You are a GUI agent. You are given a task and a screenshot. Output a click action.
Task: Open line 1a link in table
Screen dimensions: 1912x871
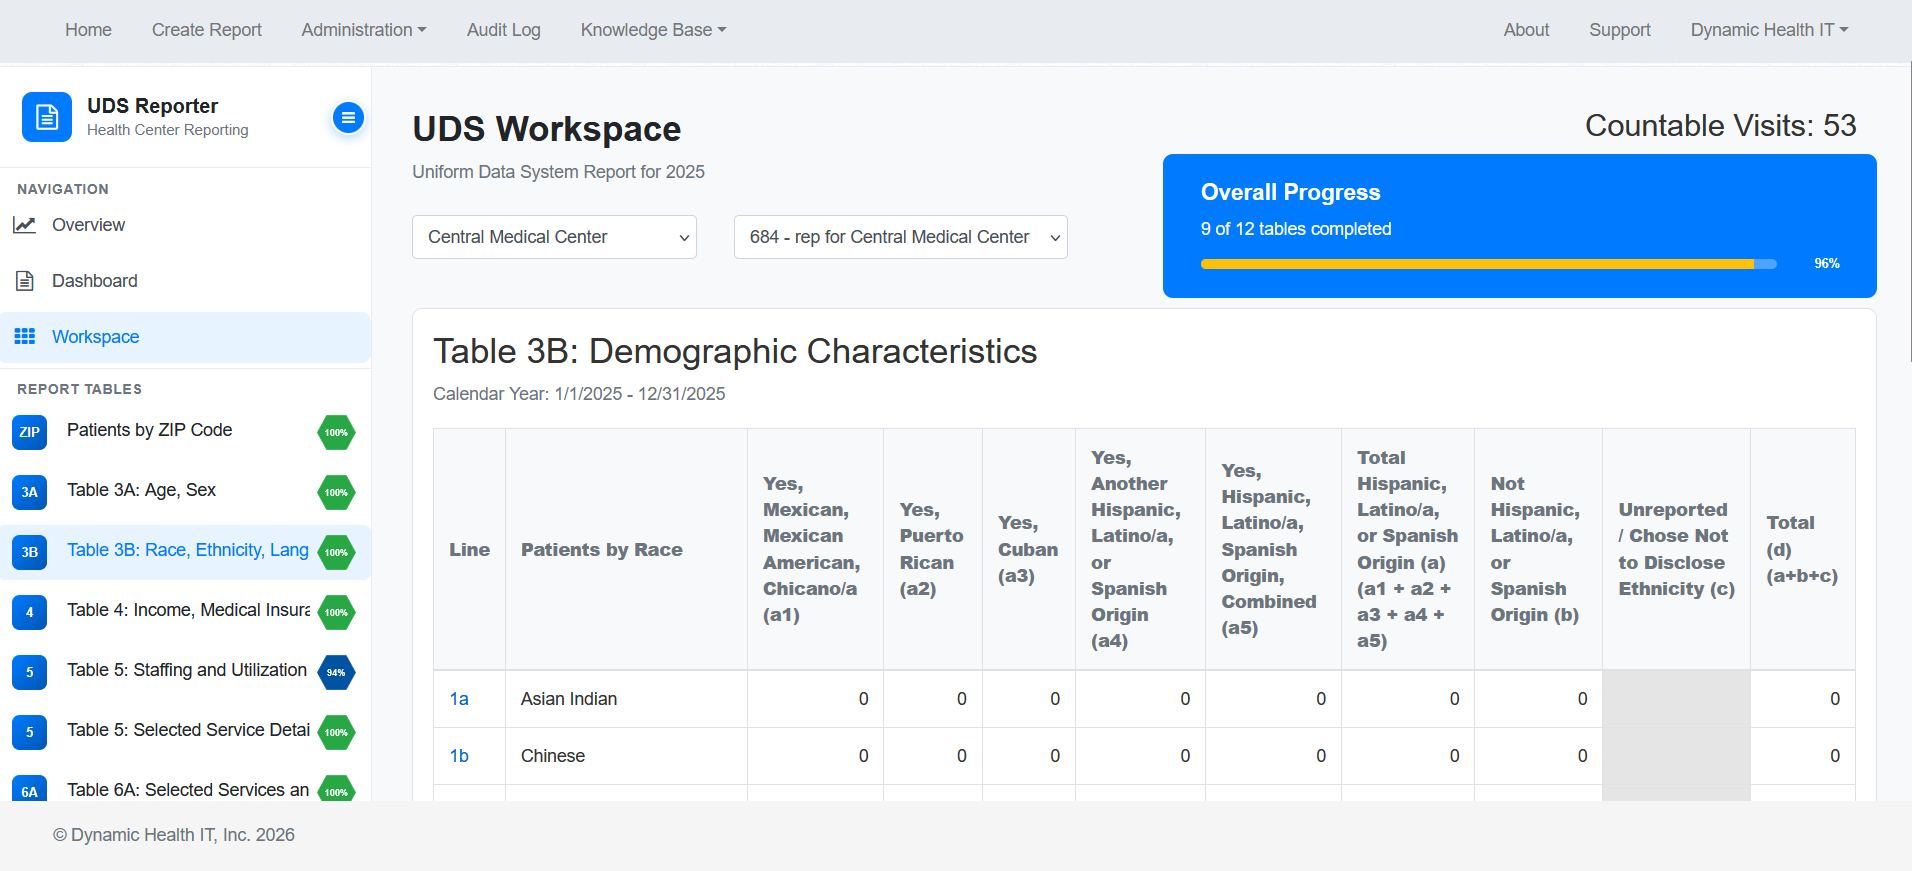point(459,699)
